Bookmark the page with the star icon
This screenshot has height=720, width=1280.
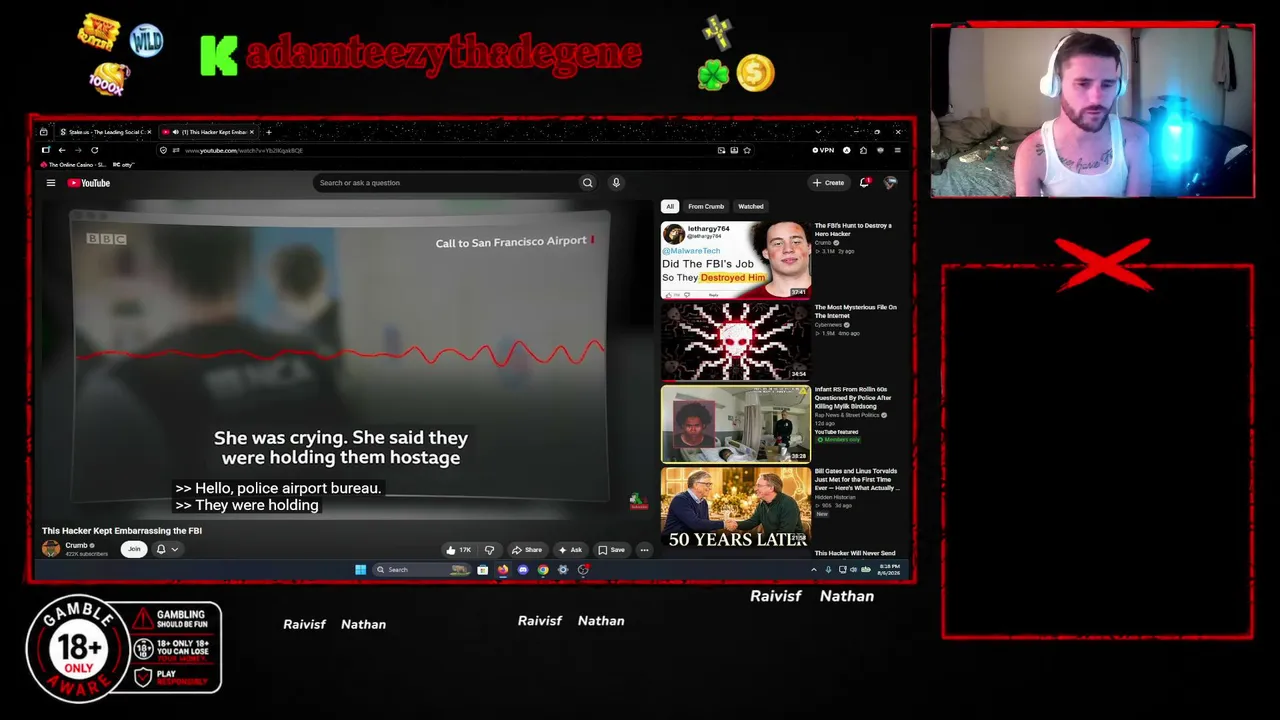tap(747, 150)
